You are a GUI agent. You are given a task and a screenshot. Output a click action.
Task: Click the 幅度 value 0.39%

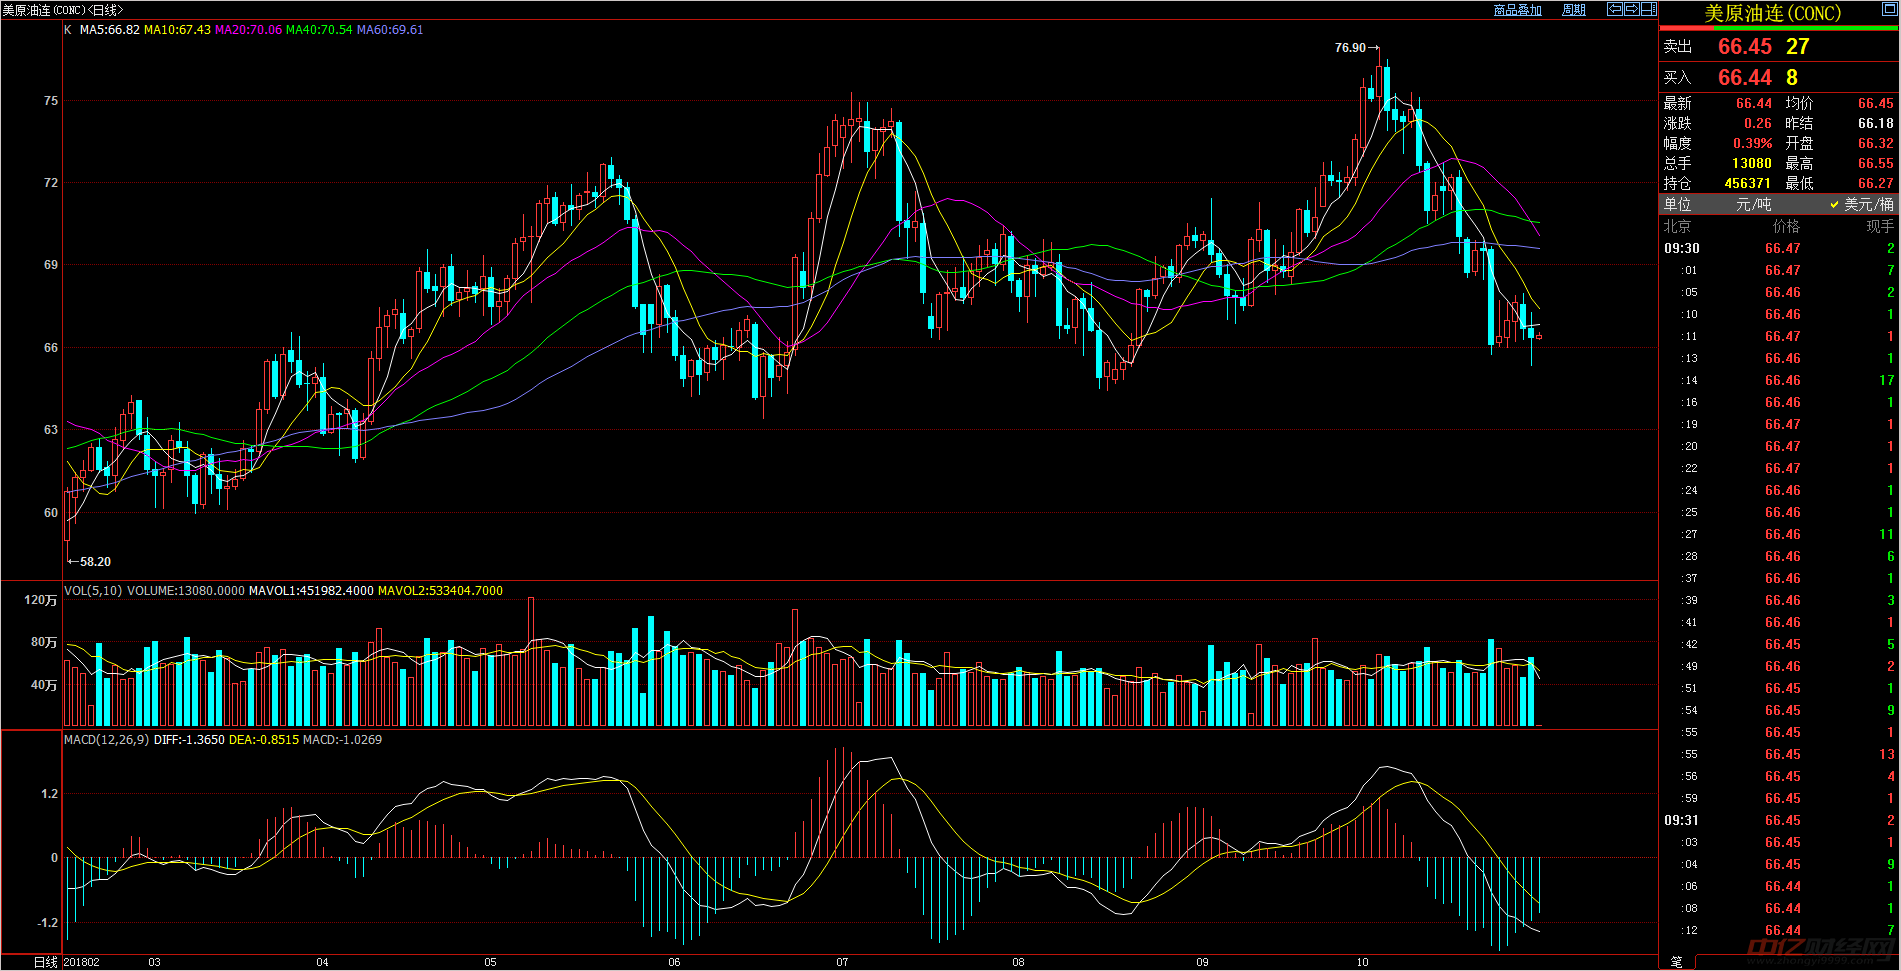click(1752, 143)
